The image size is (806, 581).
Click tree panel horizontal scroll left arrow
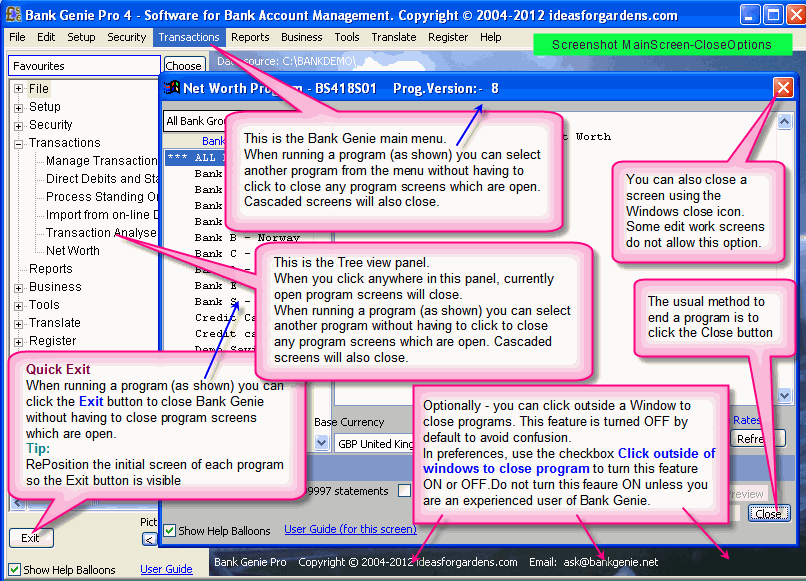[17, 503]
